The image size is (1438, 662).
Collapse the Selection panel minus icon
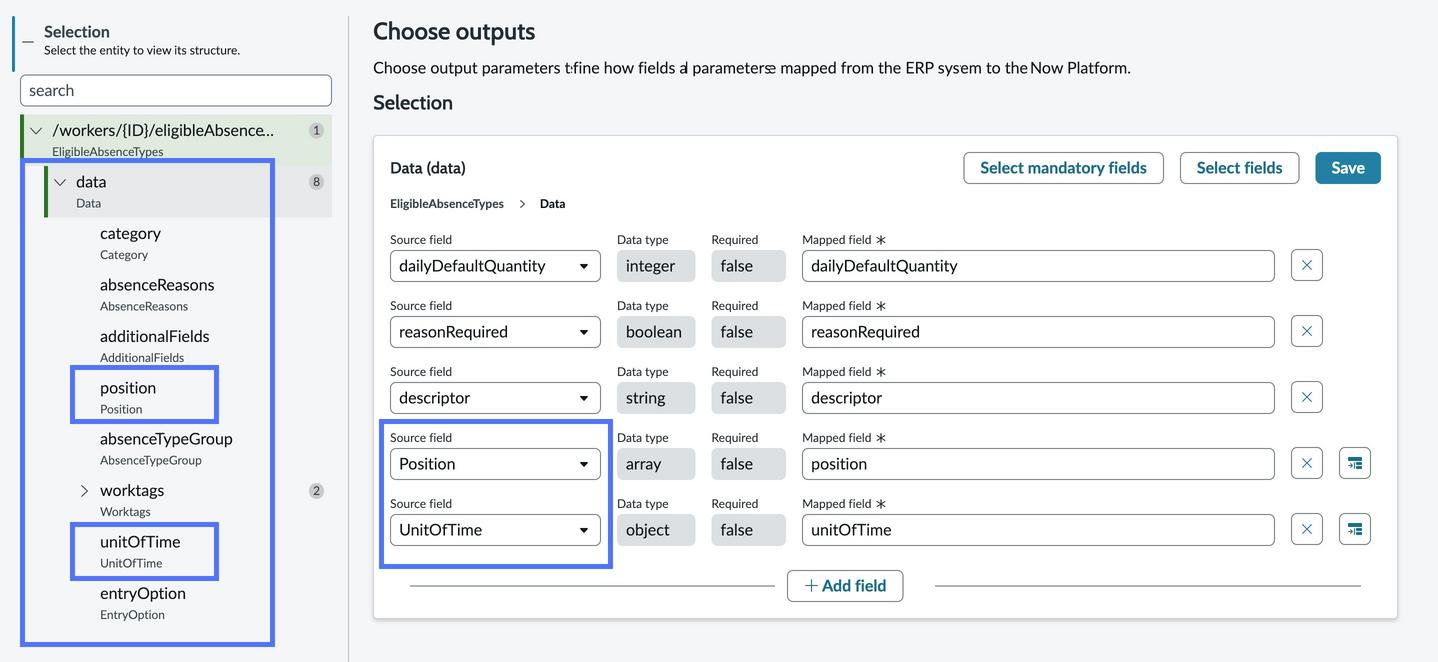pyautogui.click(x=27, y=41)
